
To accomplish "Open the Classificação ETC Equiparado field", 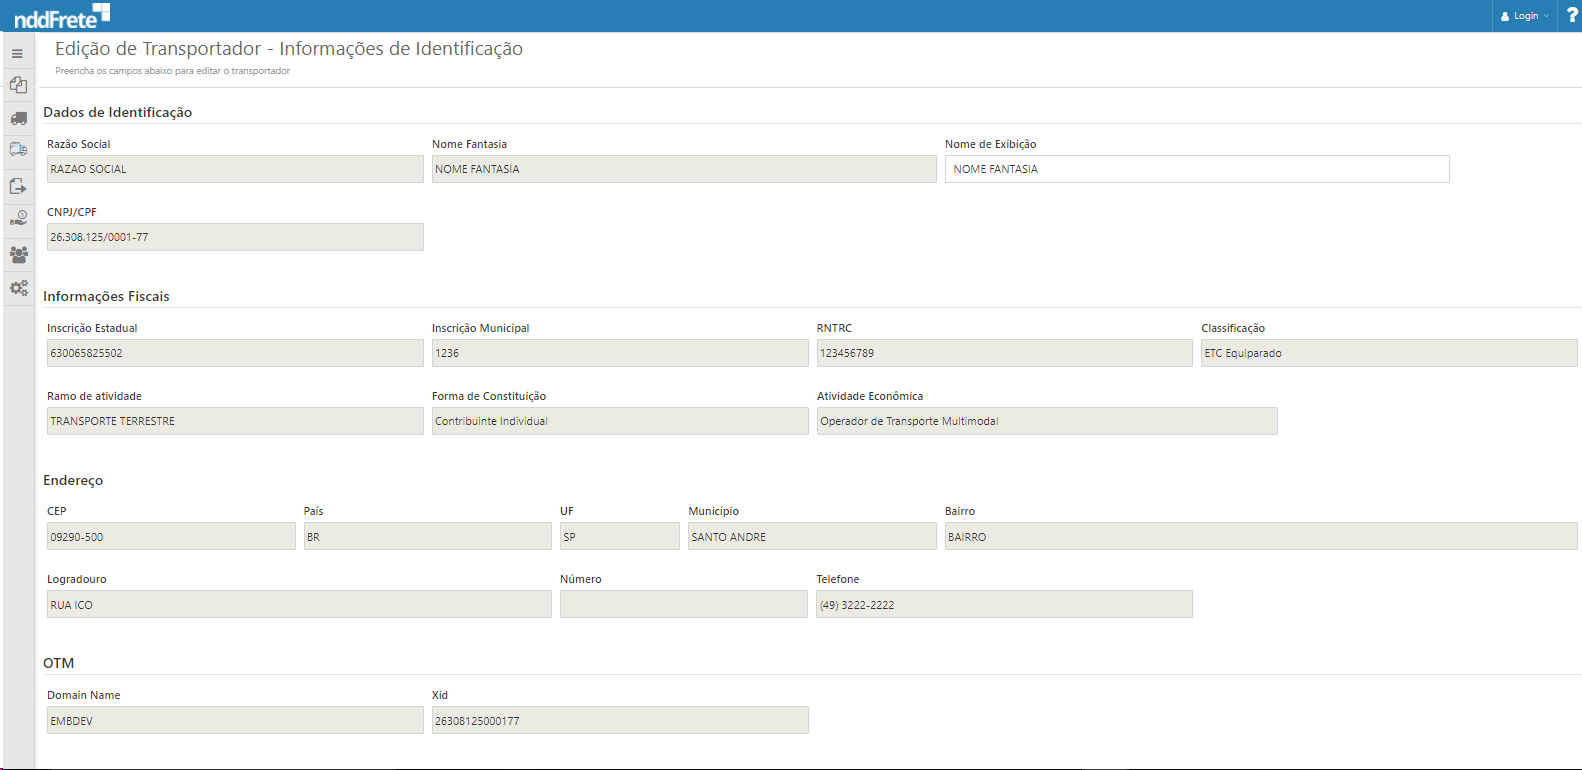I will 1388,353.
